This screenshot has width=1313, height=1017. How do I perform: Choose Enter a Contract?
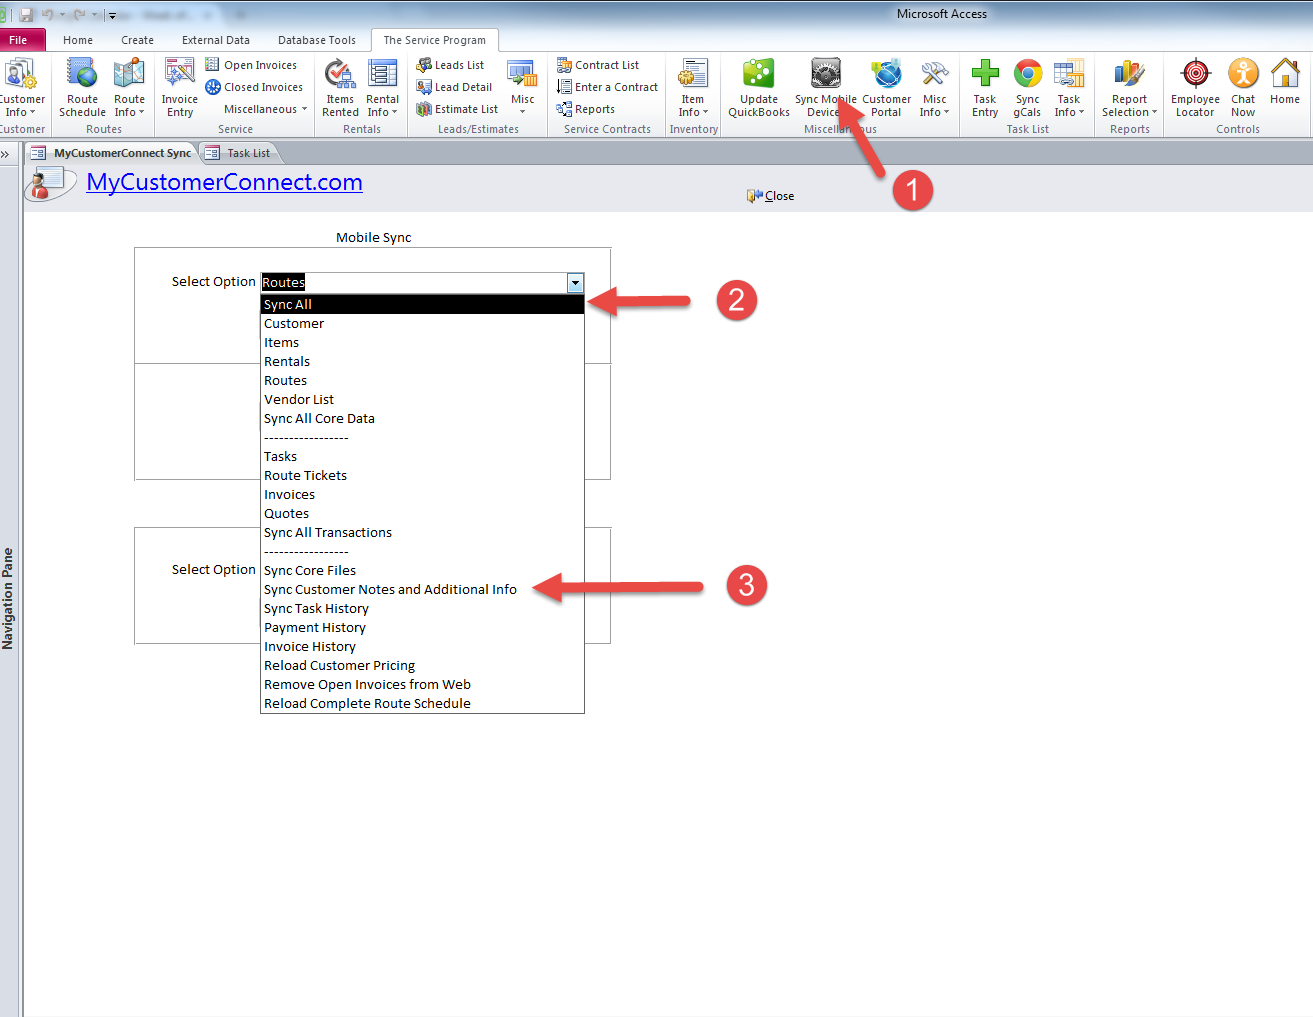pyautogui.click(x=607, y=87)
